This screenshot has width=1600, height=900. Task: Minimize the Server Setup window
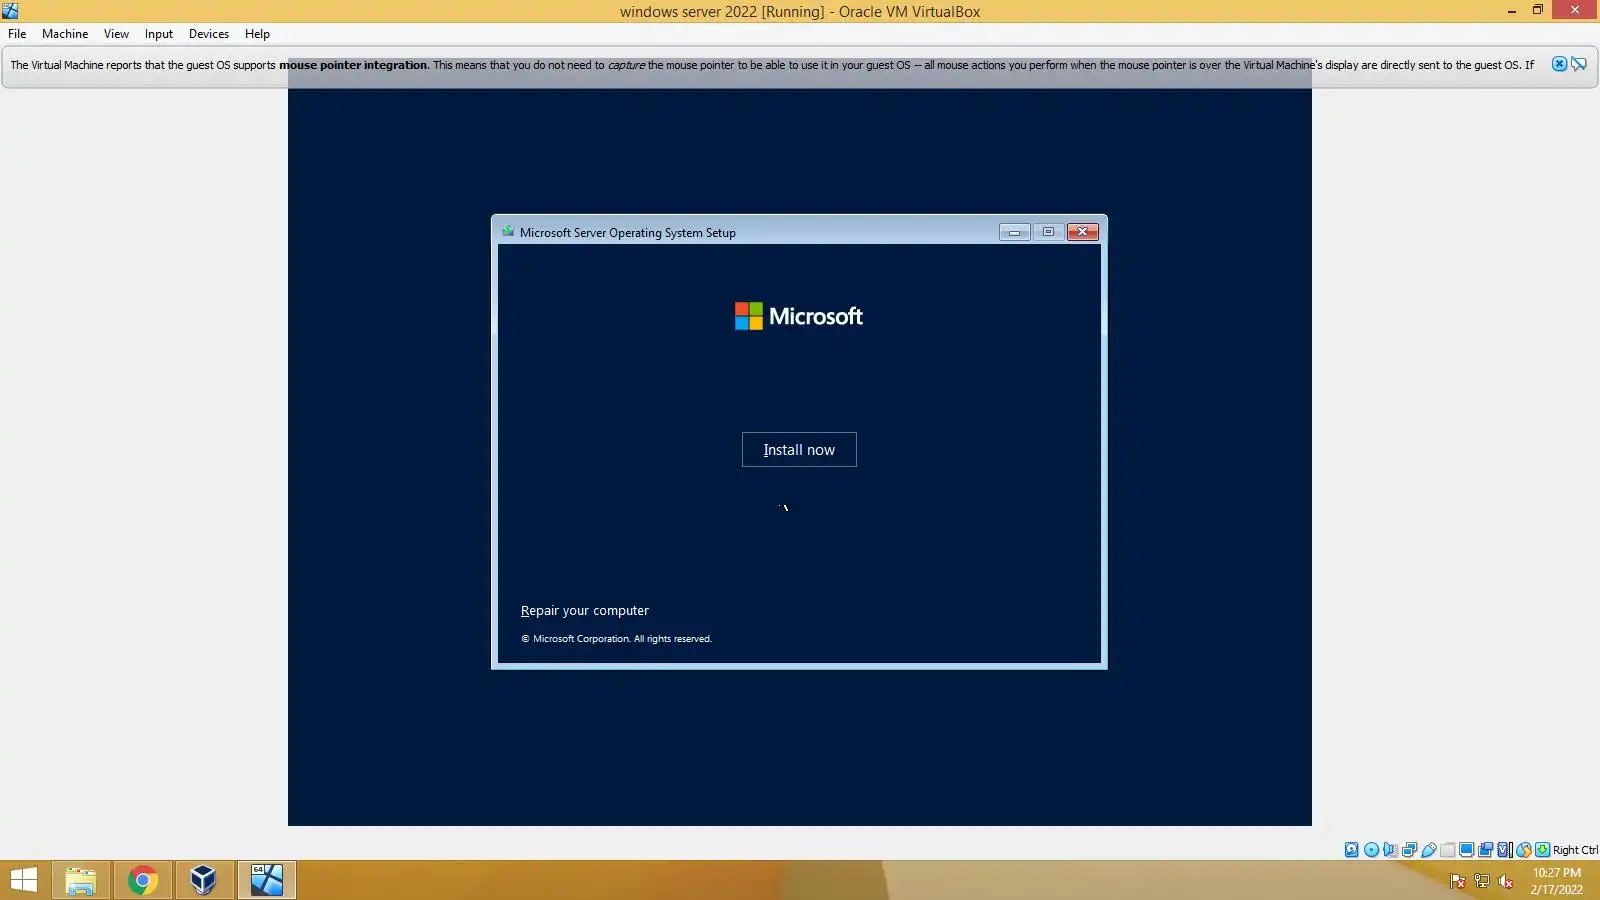tap(1014, 232)
